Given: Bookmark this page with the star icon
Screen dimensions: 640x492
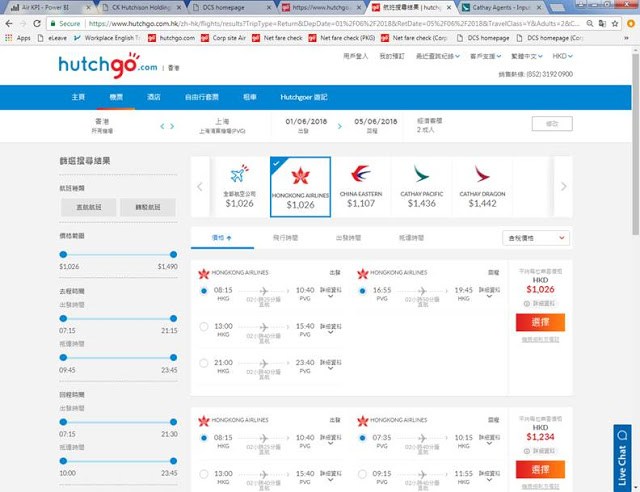Looking at the screenshot, I should 615,24.
